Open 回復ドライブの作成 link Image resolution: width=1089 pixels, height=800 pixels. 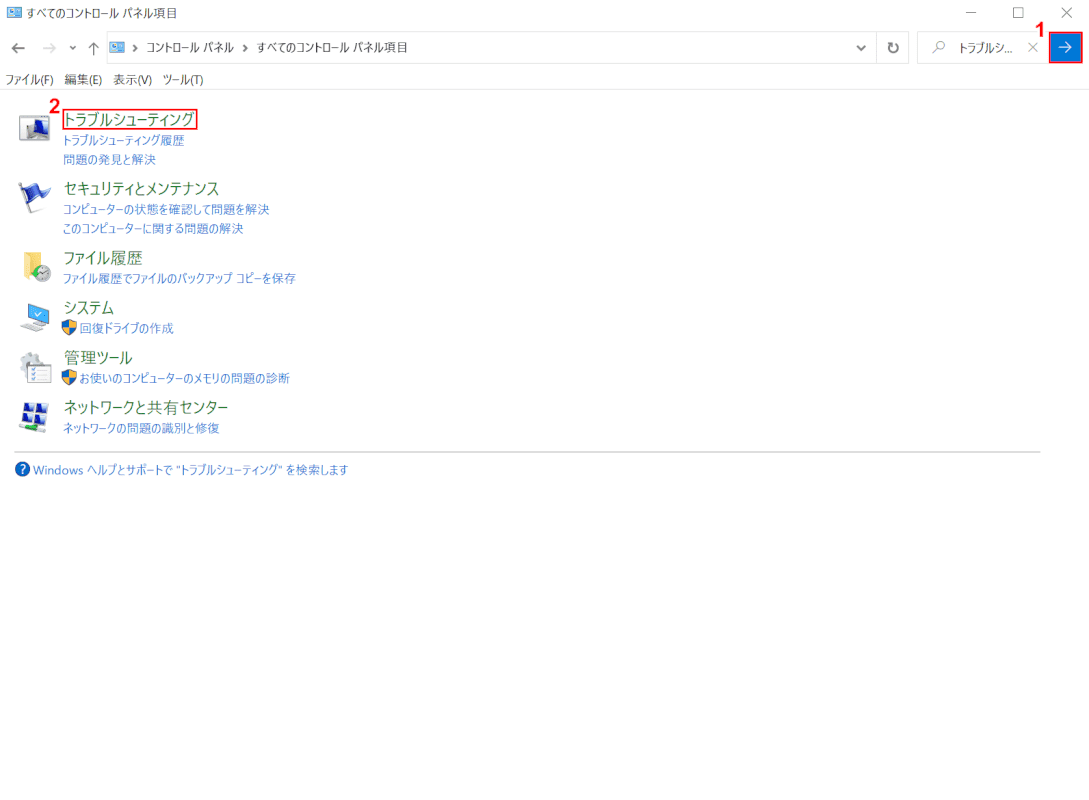(x=126, y=328)
